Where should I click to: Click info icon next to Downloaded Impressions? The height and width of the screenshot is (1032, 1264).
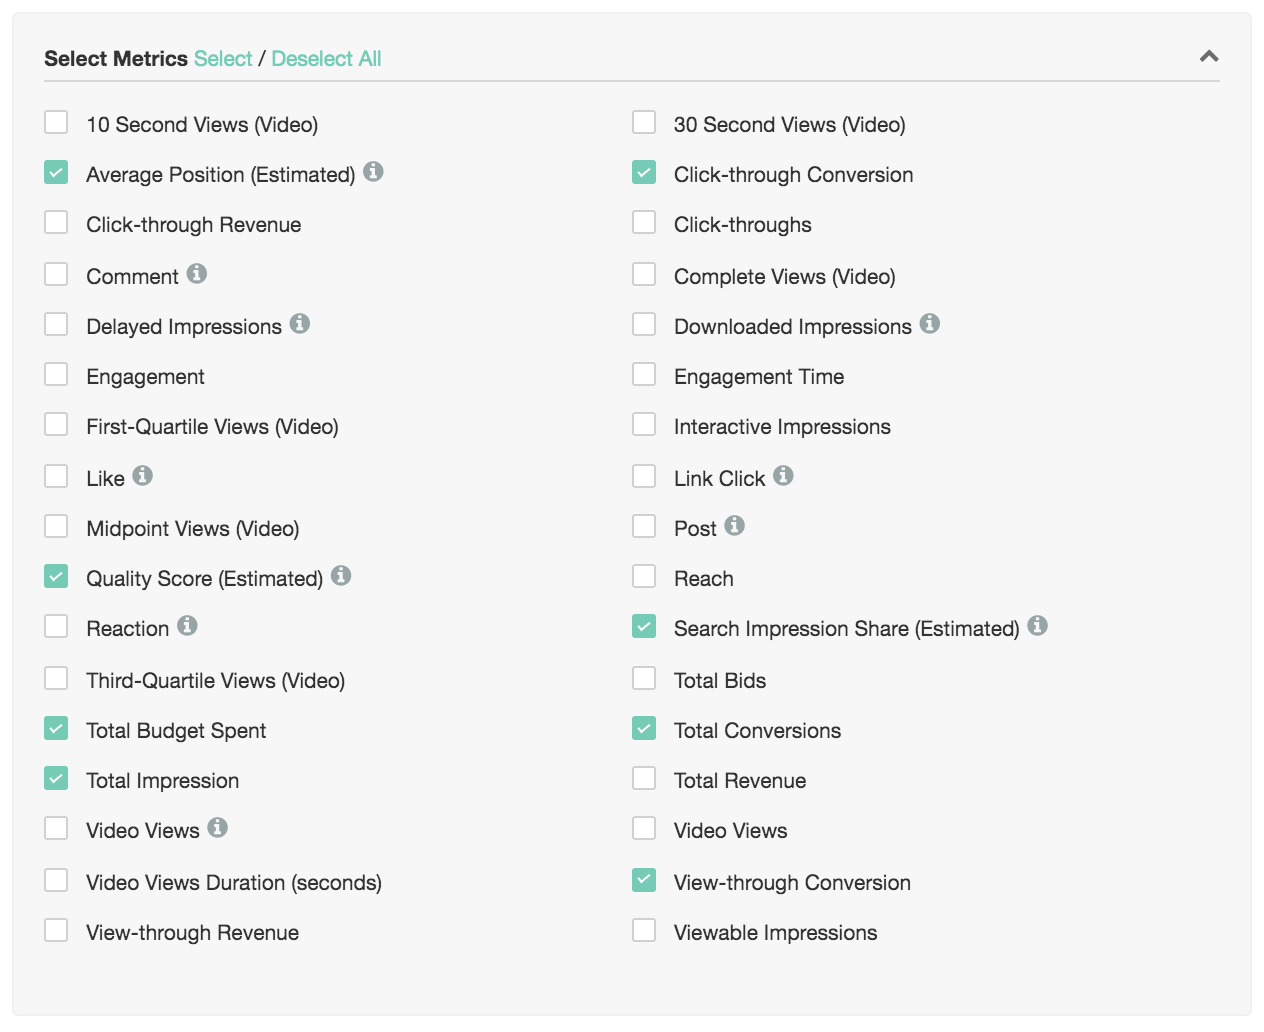pyautogui.click(x=930, y=324)
